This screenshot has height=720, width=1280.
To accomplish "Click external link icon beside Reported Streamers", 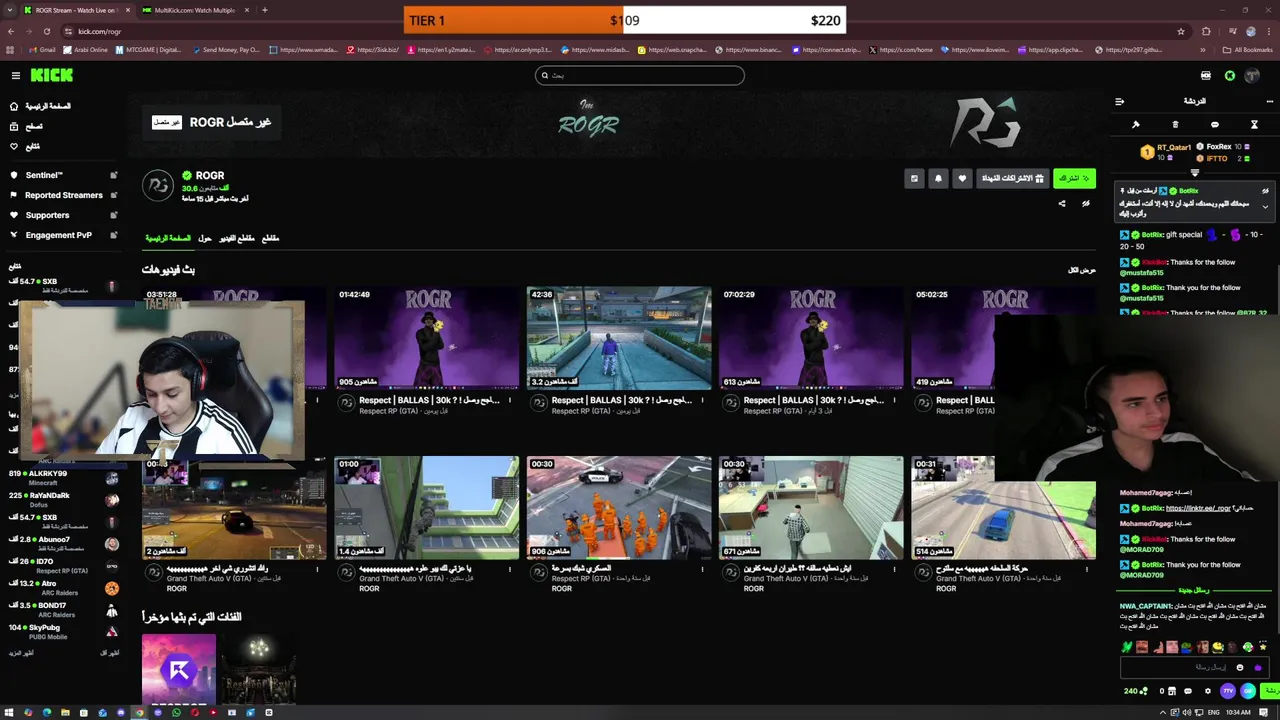I will 113,195.
